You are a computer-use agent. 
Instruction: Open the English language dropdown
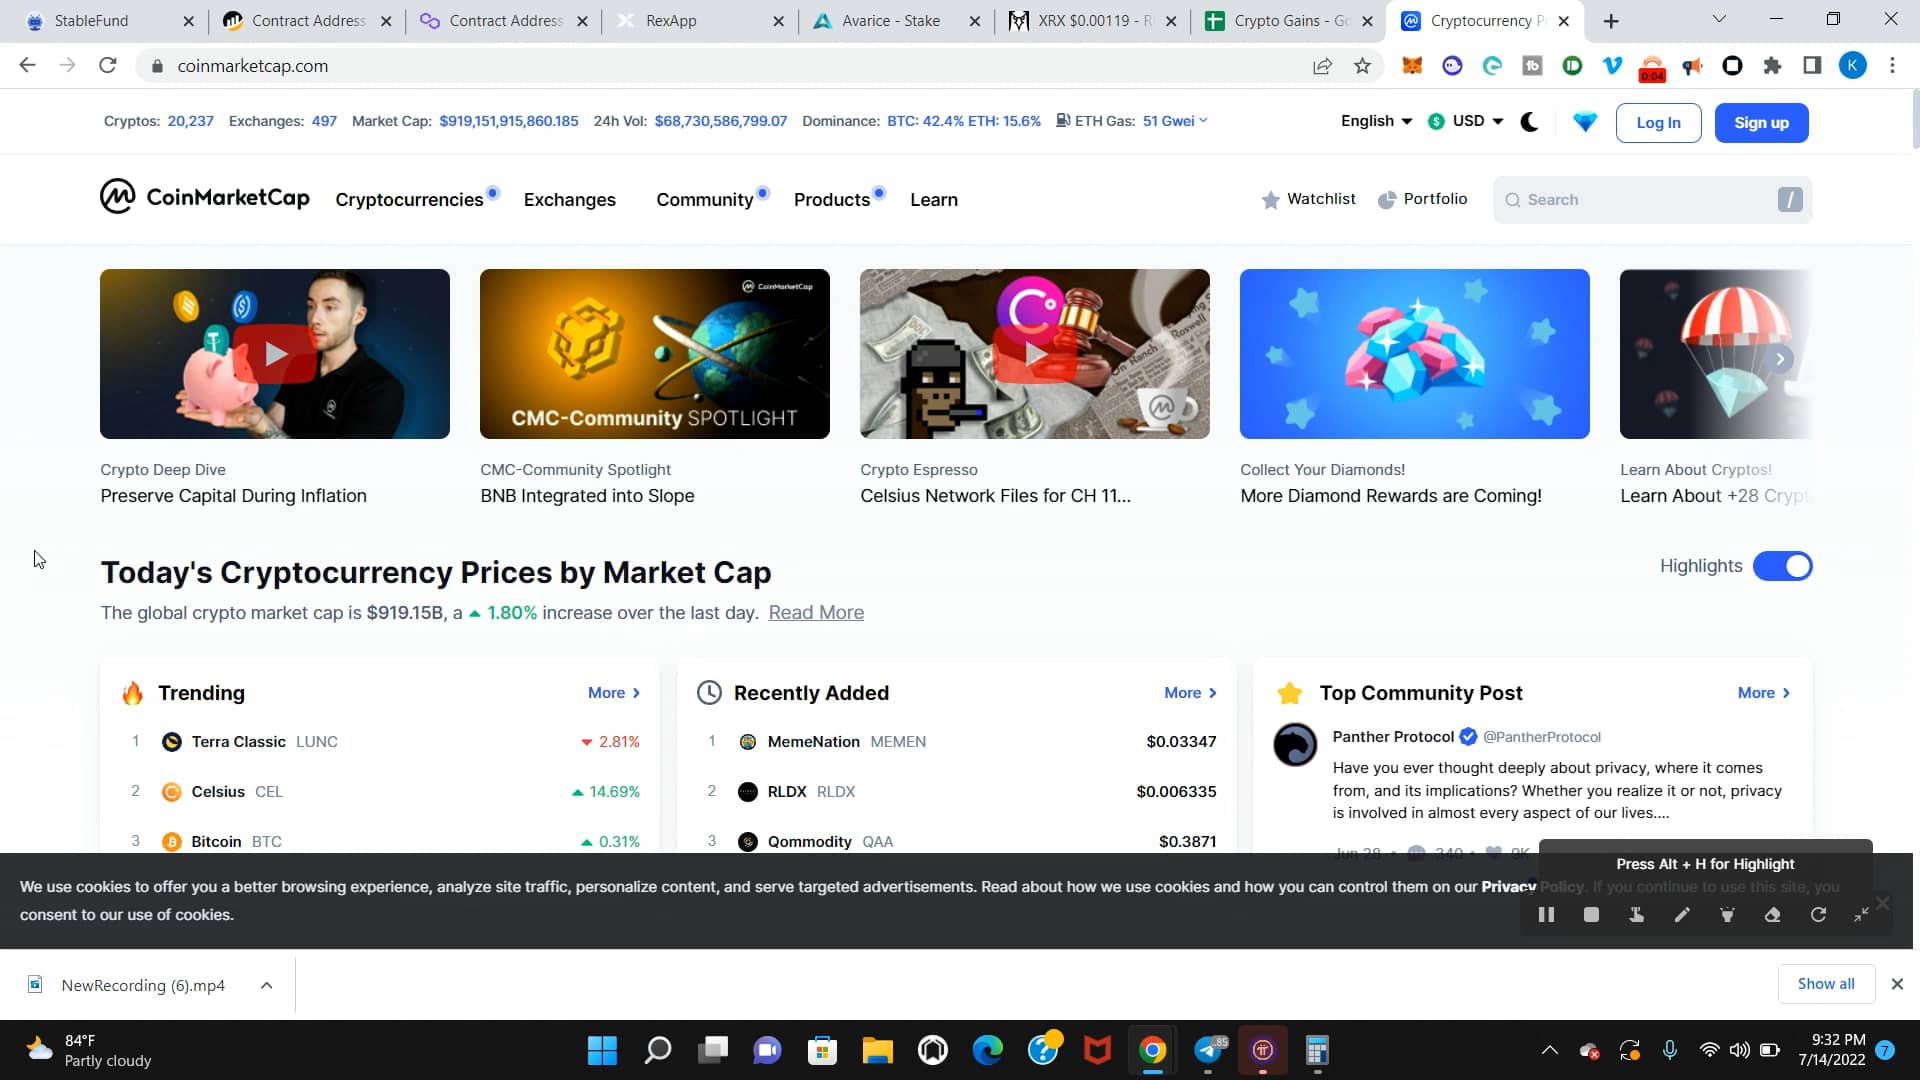click(1375, 120)
